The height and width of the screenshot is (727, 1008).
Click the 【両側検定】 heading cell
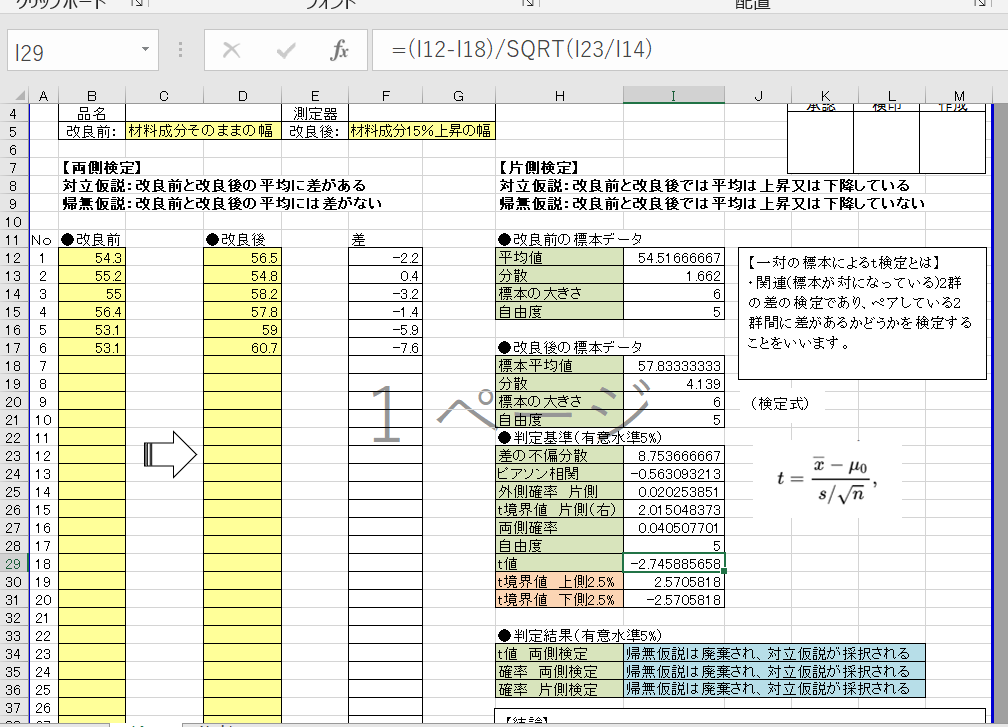[x=102, y=168]
